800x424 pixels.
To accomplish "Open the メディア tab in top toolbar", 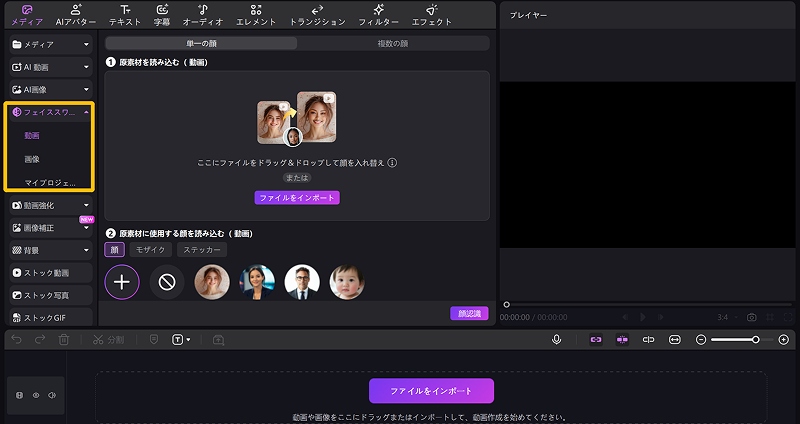I will [x=27, y=15].
